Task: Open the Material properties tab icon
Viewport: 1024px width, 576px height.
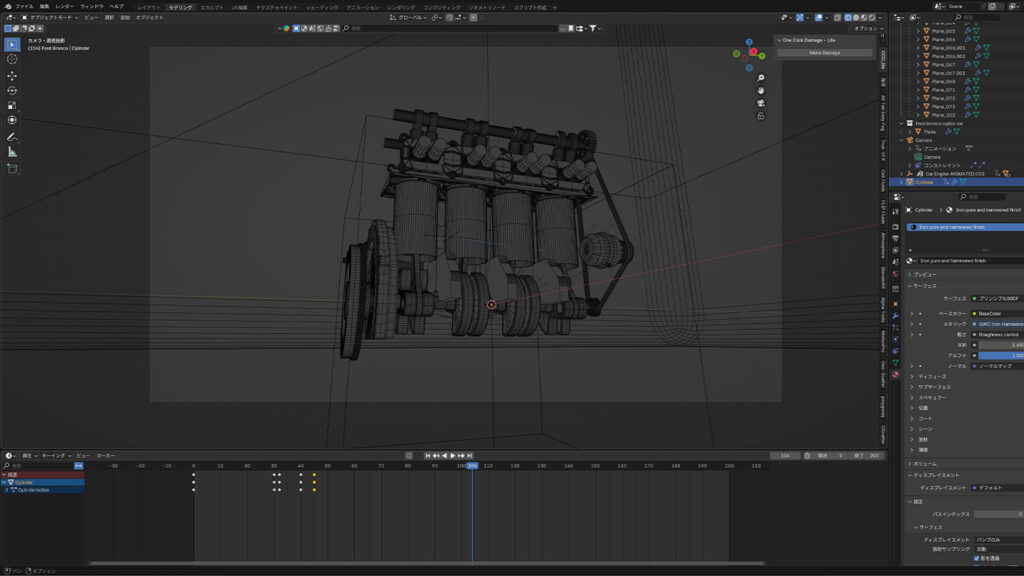Action: coord(895,375)
